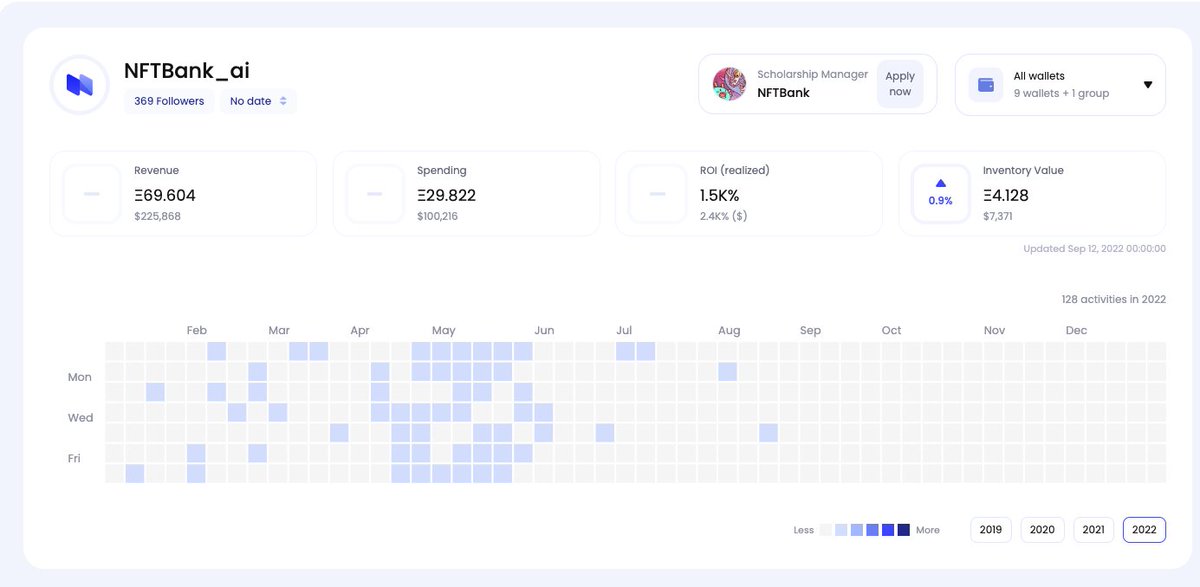1200x587 pixels.
Task: Open the All wallets dropdown arrow
Action: [x=1147, y=85]
